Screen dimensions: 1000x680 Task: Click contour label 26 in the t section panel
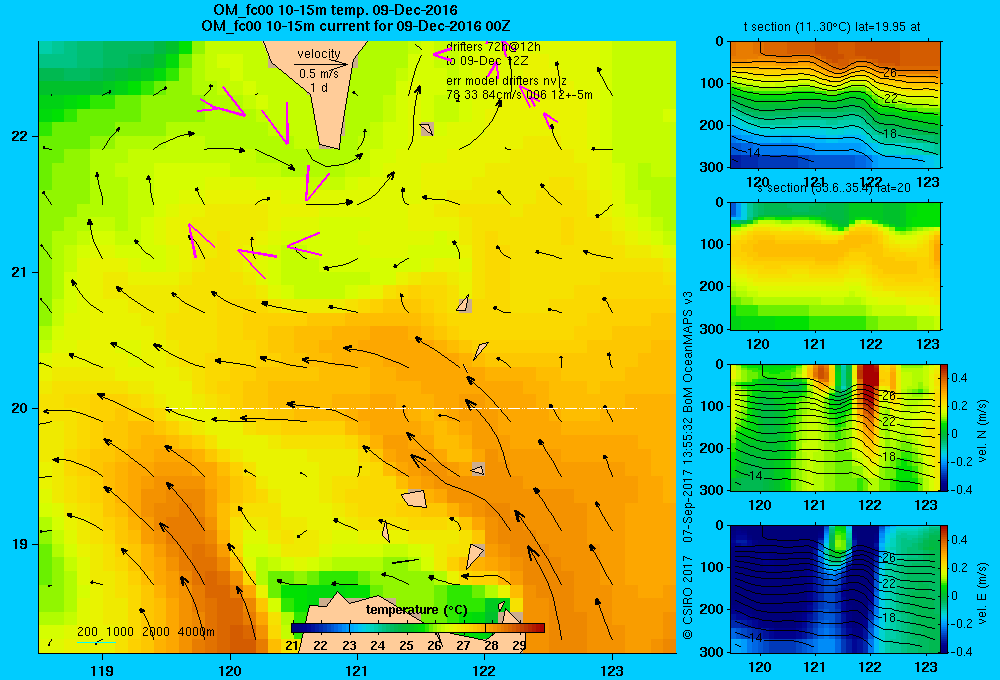click(890, 73)
